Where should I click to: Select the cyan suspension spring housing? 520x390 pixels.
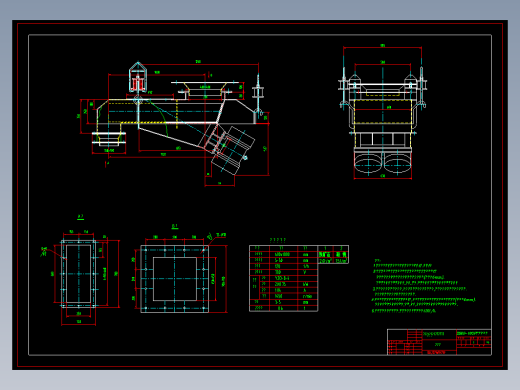(138, 77)
